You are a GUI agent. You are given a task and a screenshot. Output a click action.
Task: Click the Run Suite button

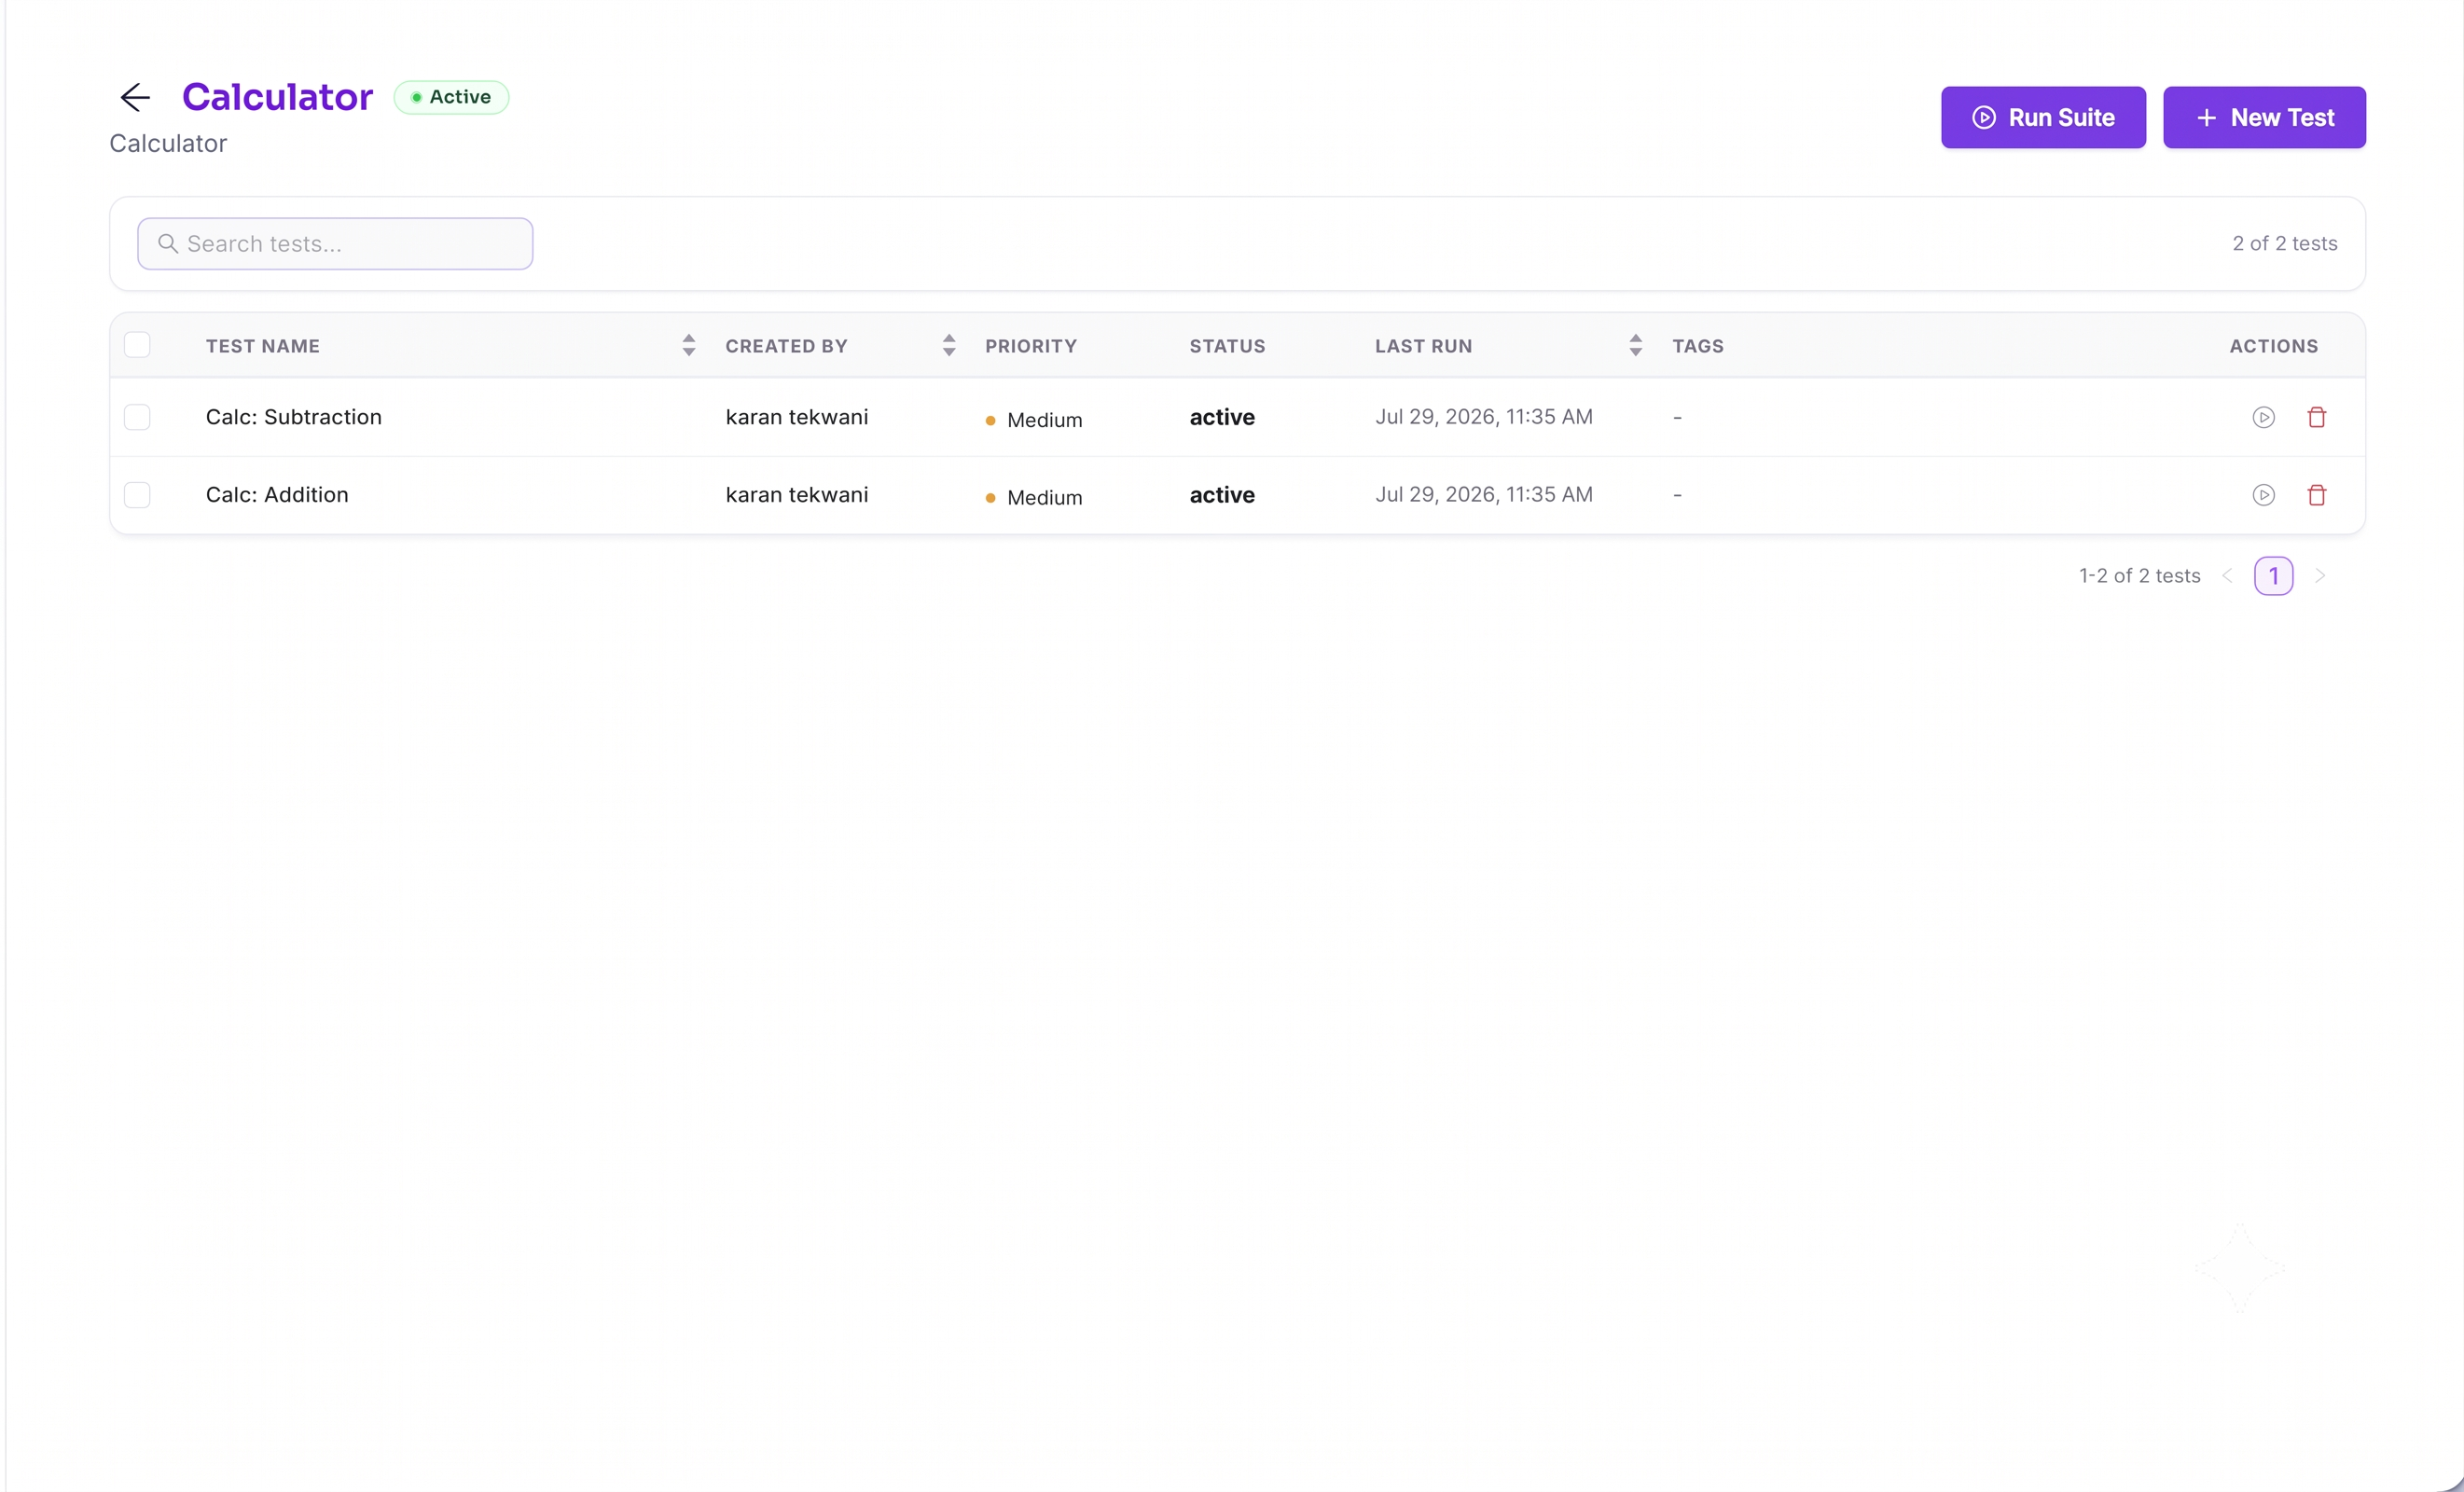click(2043, 118)
